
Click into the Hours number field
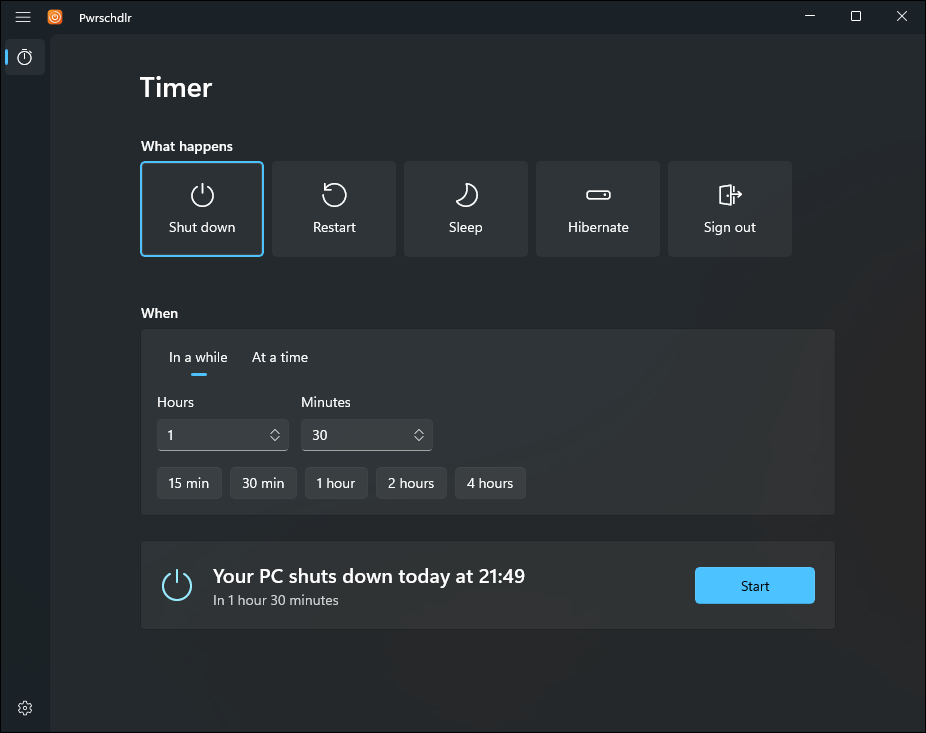223,435
